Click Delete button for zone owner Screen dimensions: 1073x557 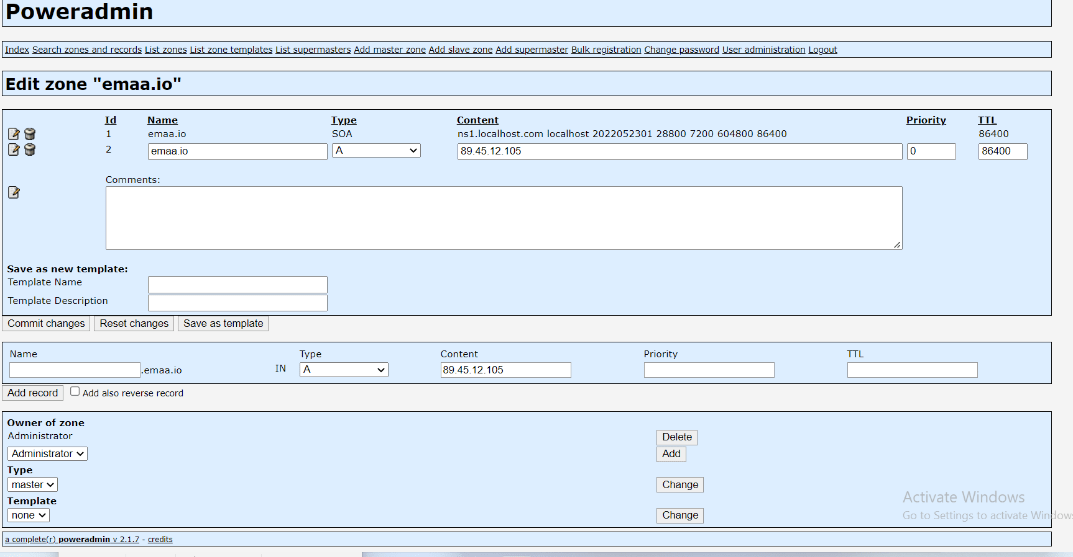pos(676,437)
